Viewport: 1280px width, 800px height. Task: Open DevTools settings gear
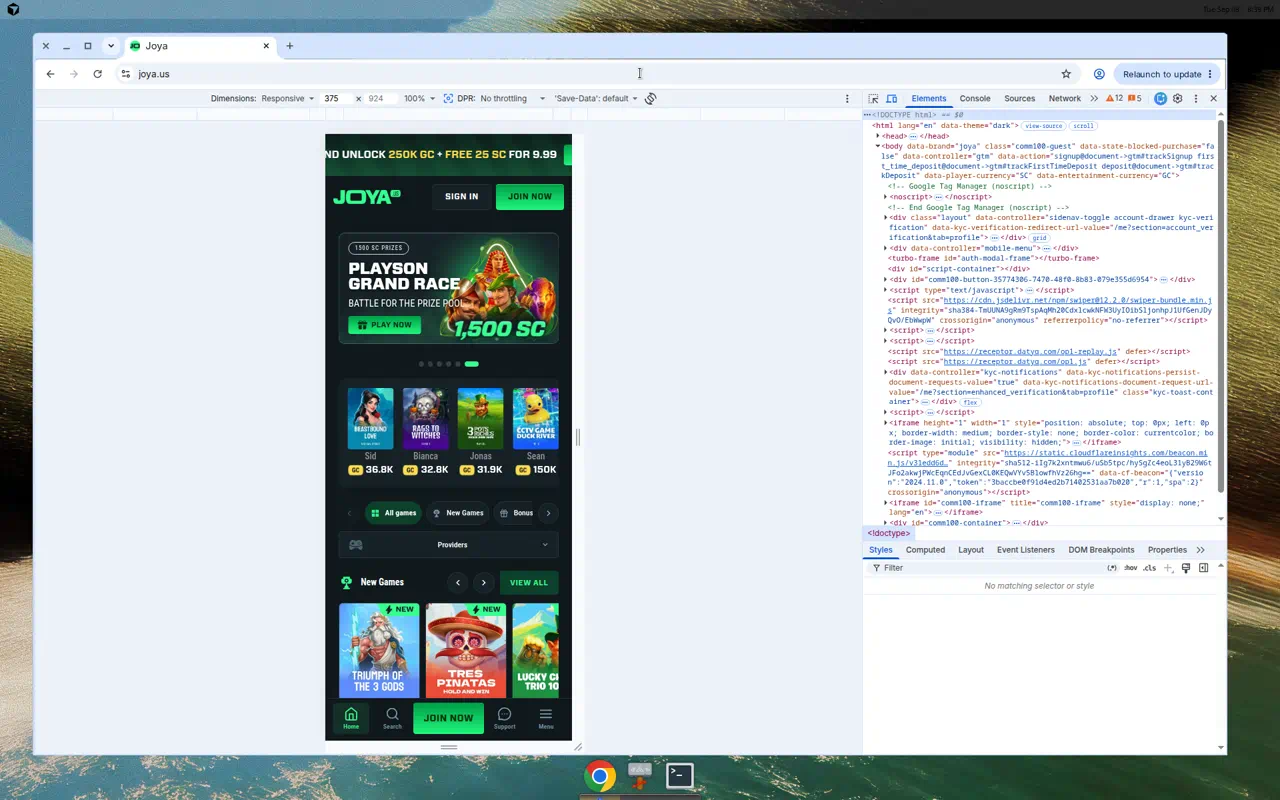coord(1178,99)
